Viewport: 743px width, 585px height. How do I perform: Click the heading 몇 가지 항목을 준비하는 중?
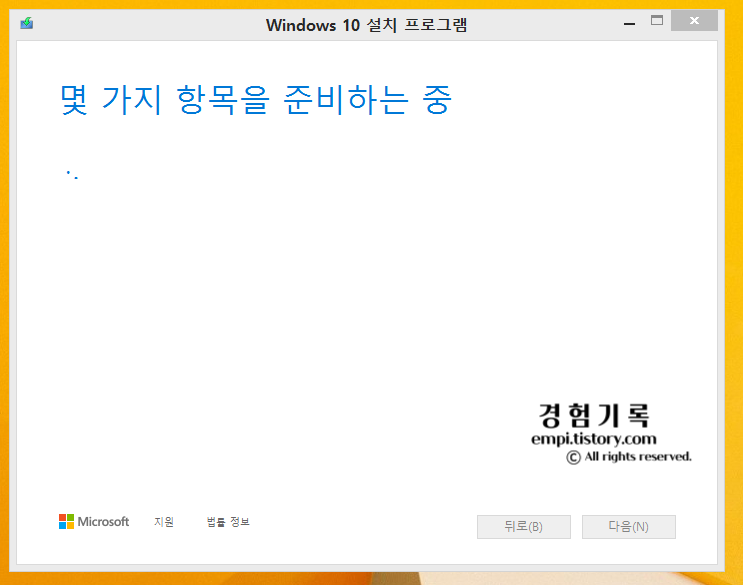pyautogui.click(x=256, y=99)
